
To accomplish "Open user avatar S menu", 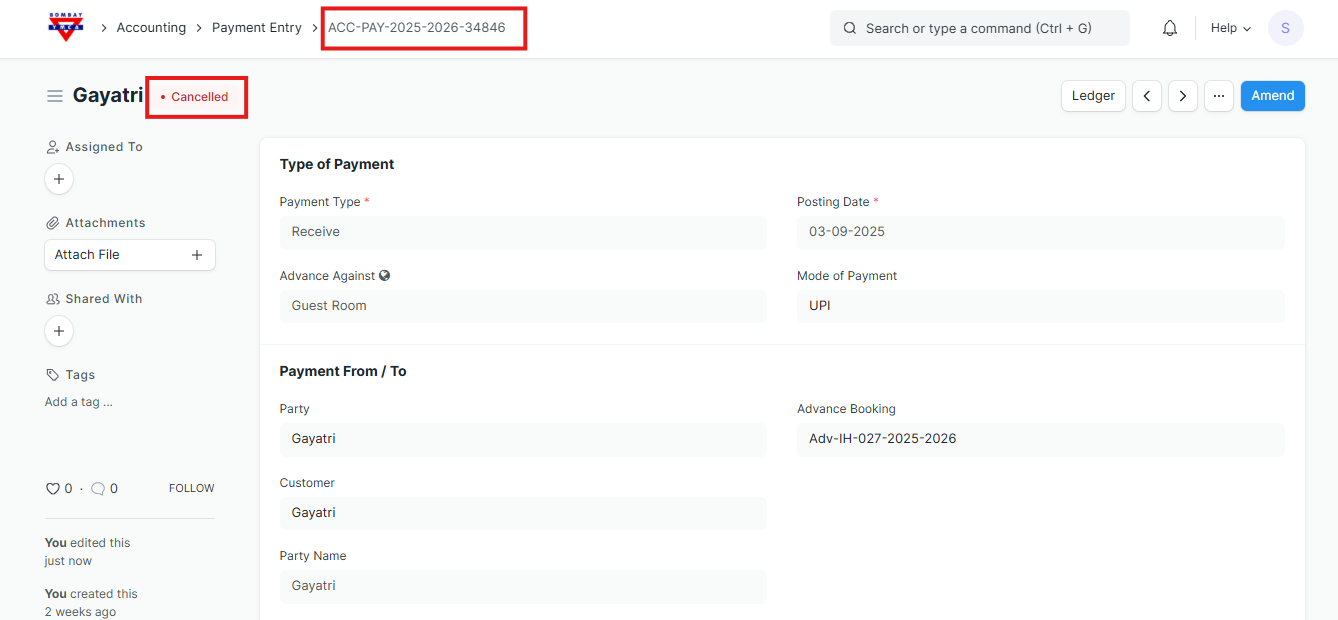I will 1285,28.
